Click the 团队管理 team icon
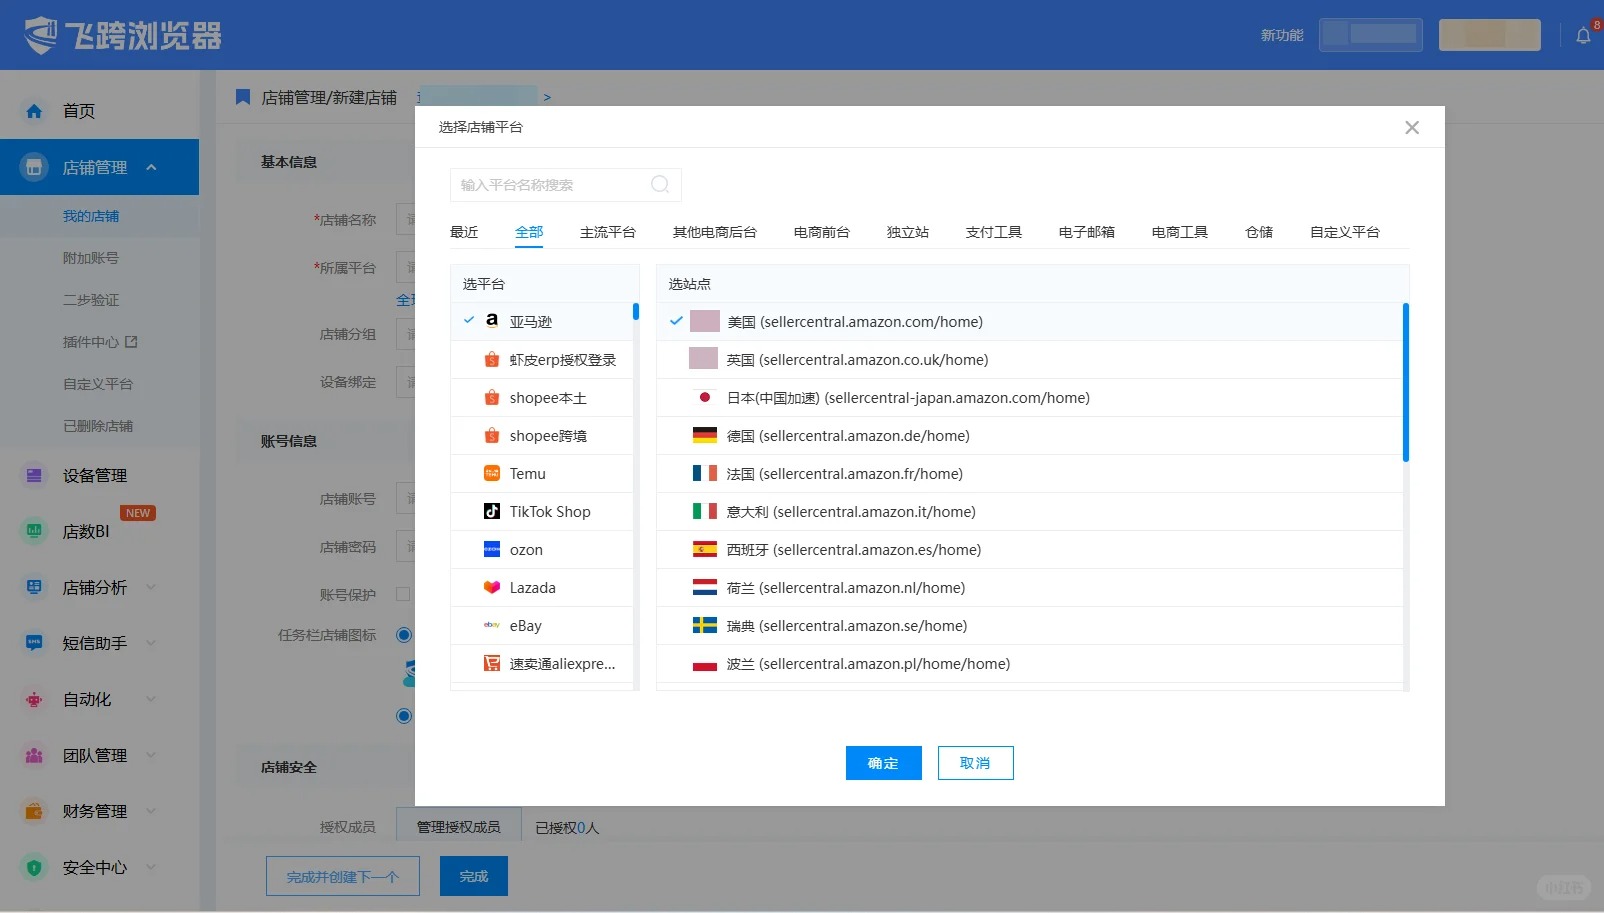Image resolution: width=1604 pixels, height=913 pixels. click(34, 755)
